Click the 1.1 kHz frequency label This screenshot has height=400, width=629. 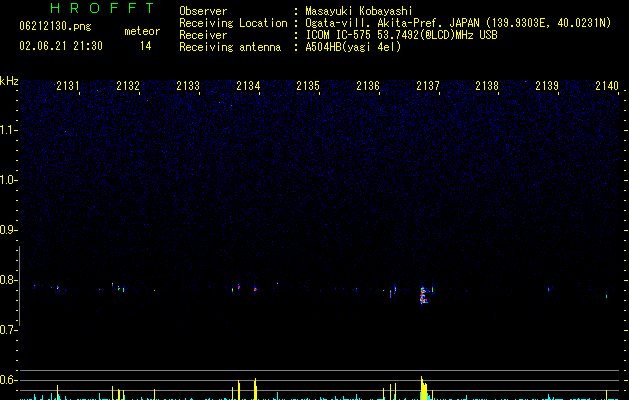(x=9, y=130)
